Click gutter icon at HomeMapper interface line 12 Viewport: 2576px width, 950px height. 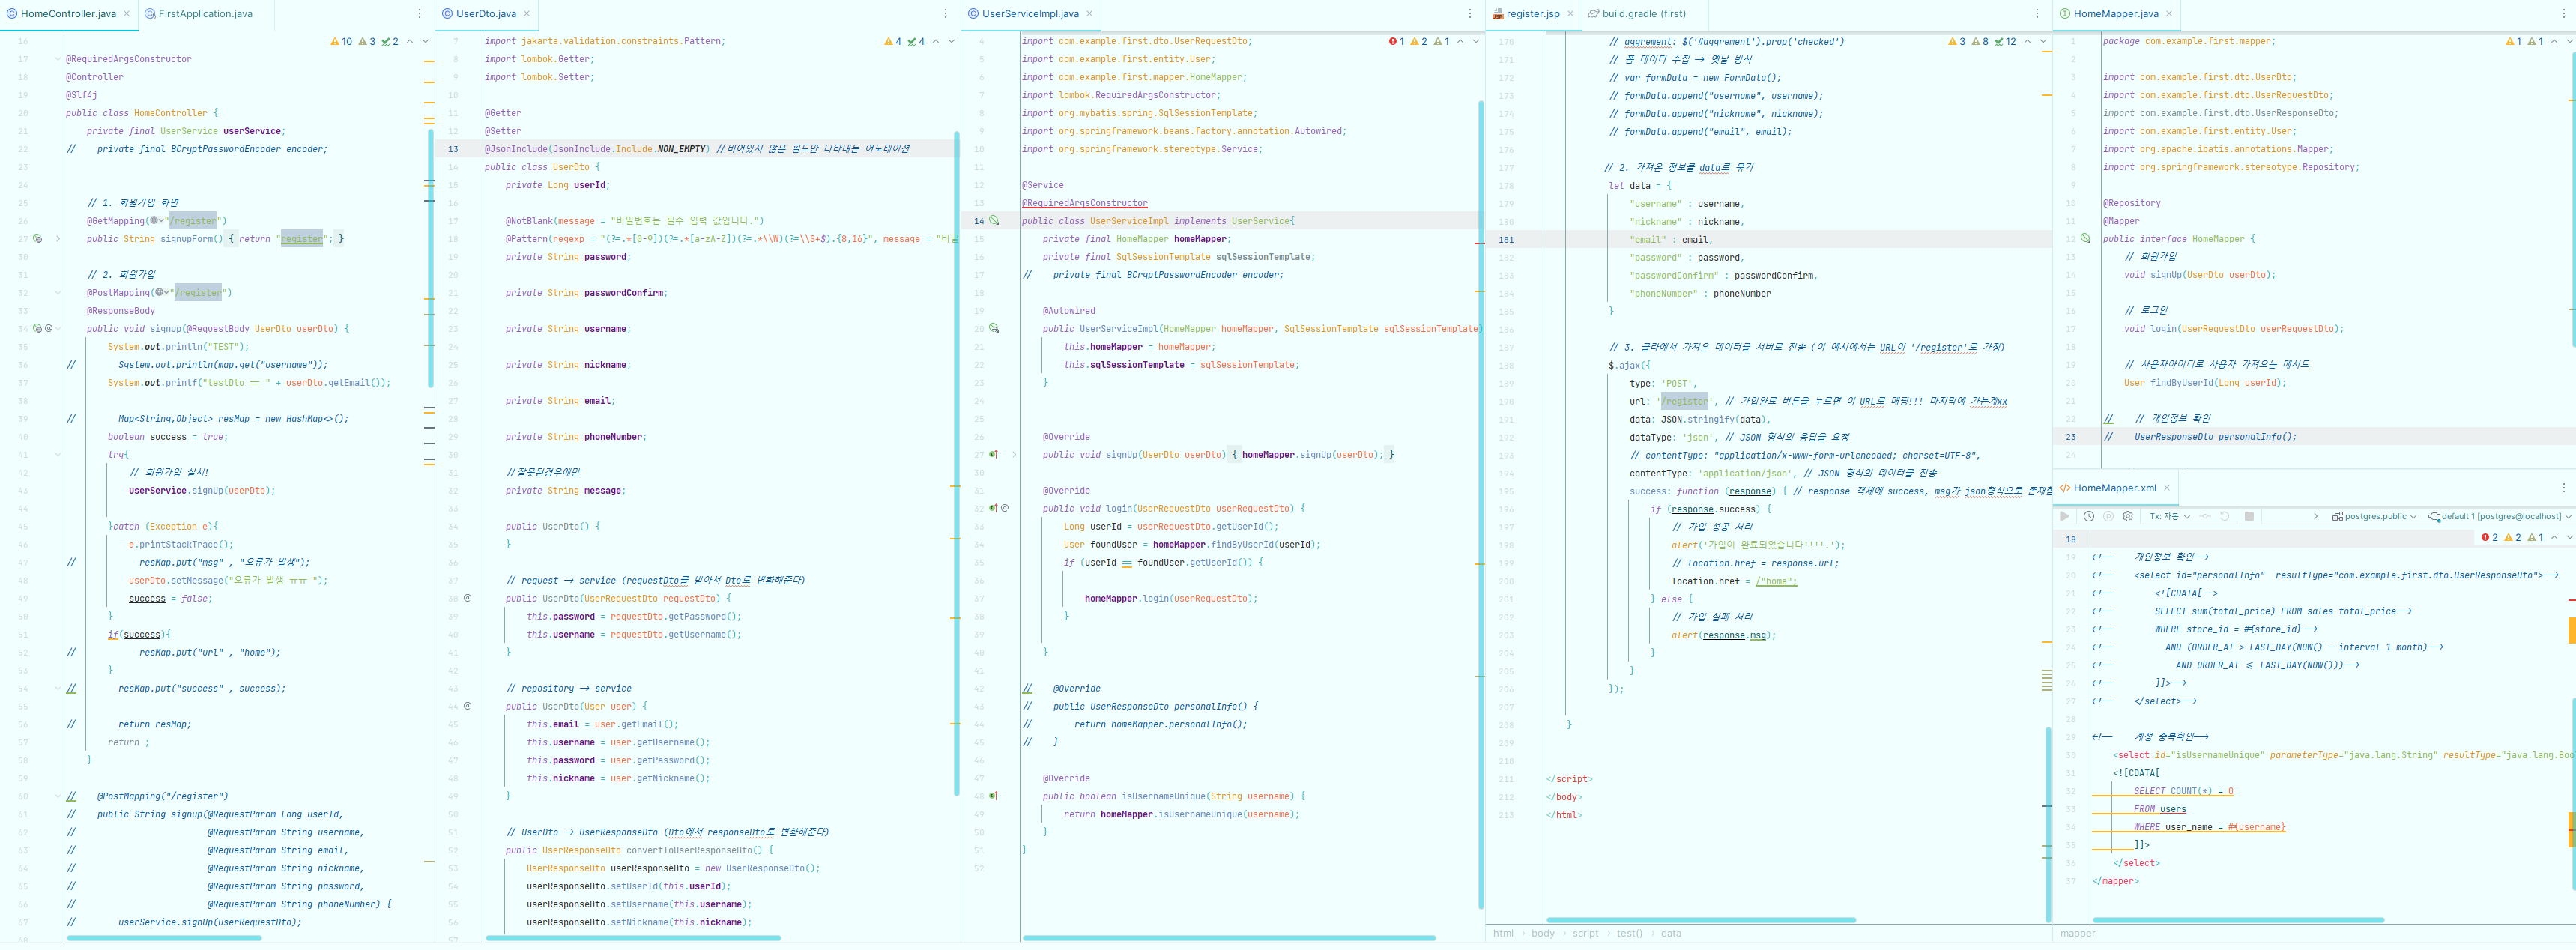2086,239
